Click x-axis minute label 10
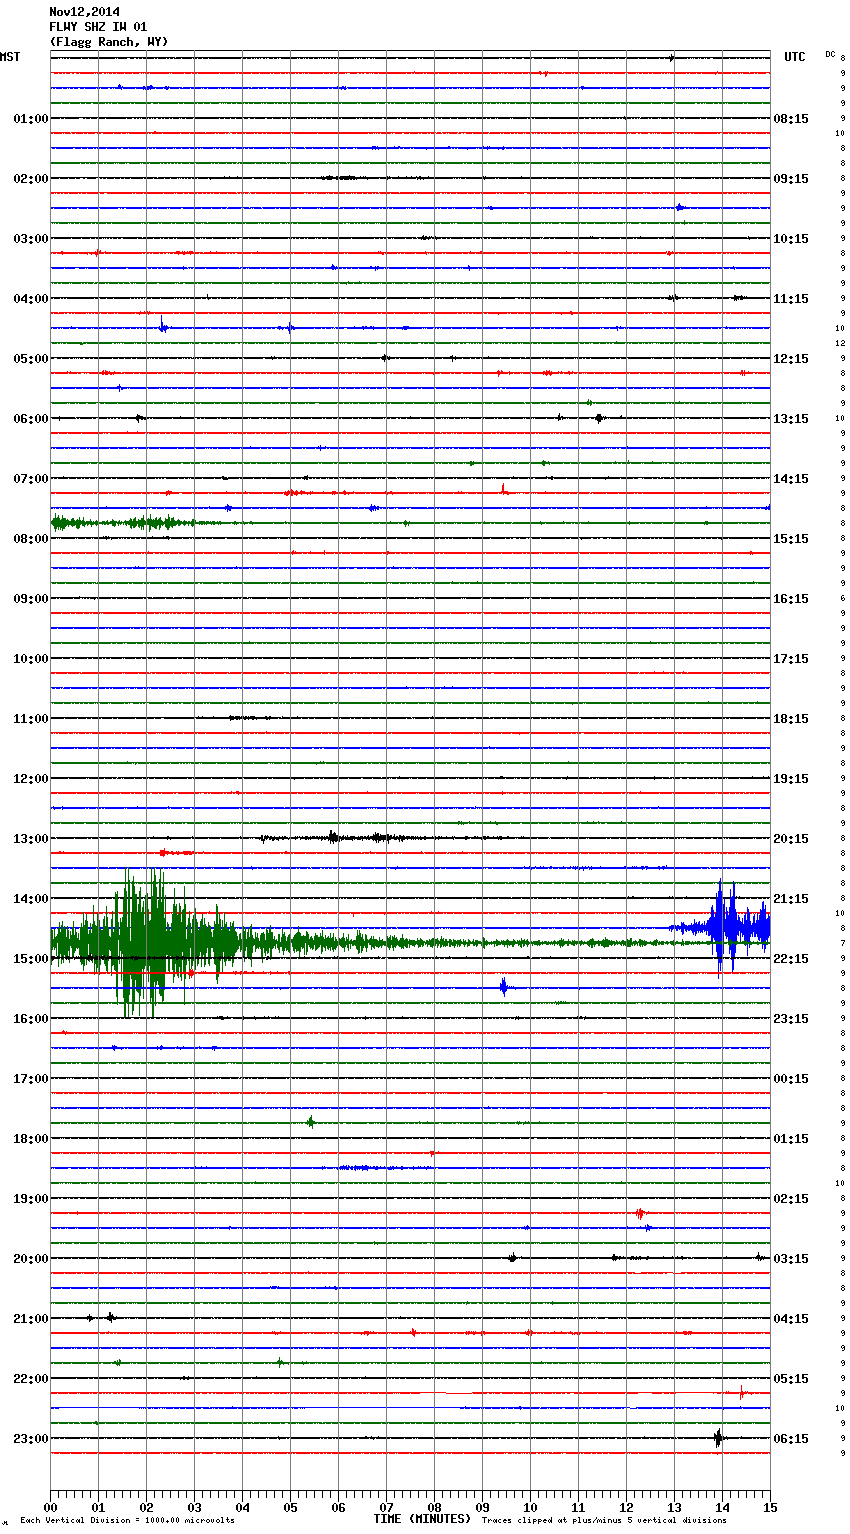Screen dimensions: 850x1534 pos(530,1507)
